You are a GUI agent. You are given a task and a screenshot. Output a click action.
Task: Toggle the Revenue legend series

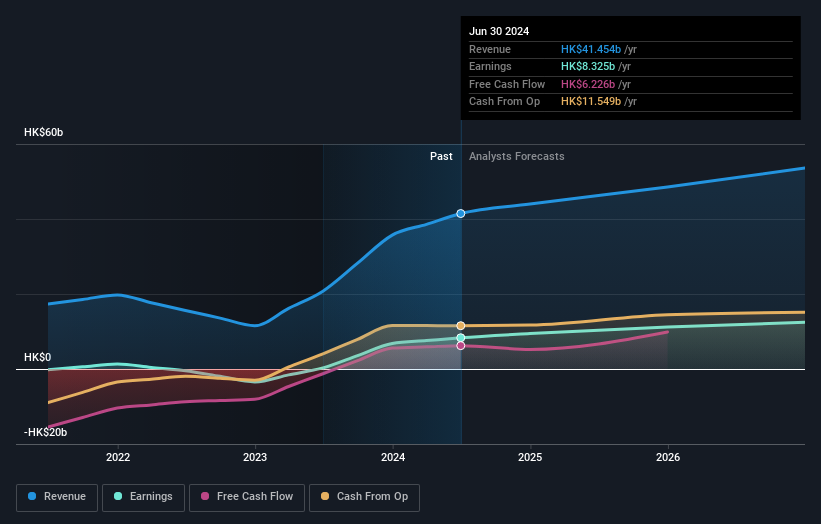pyautogui.click(x=57, y=497)
